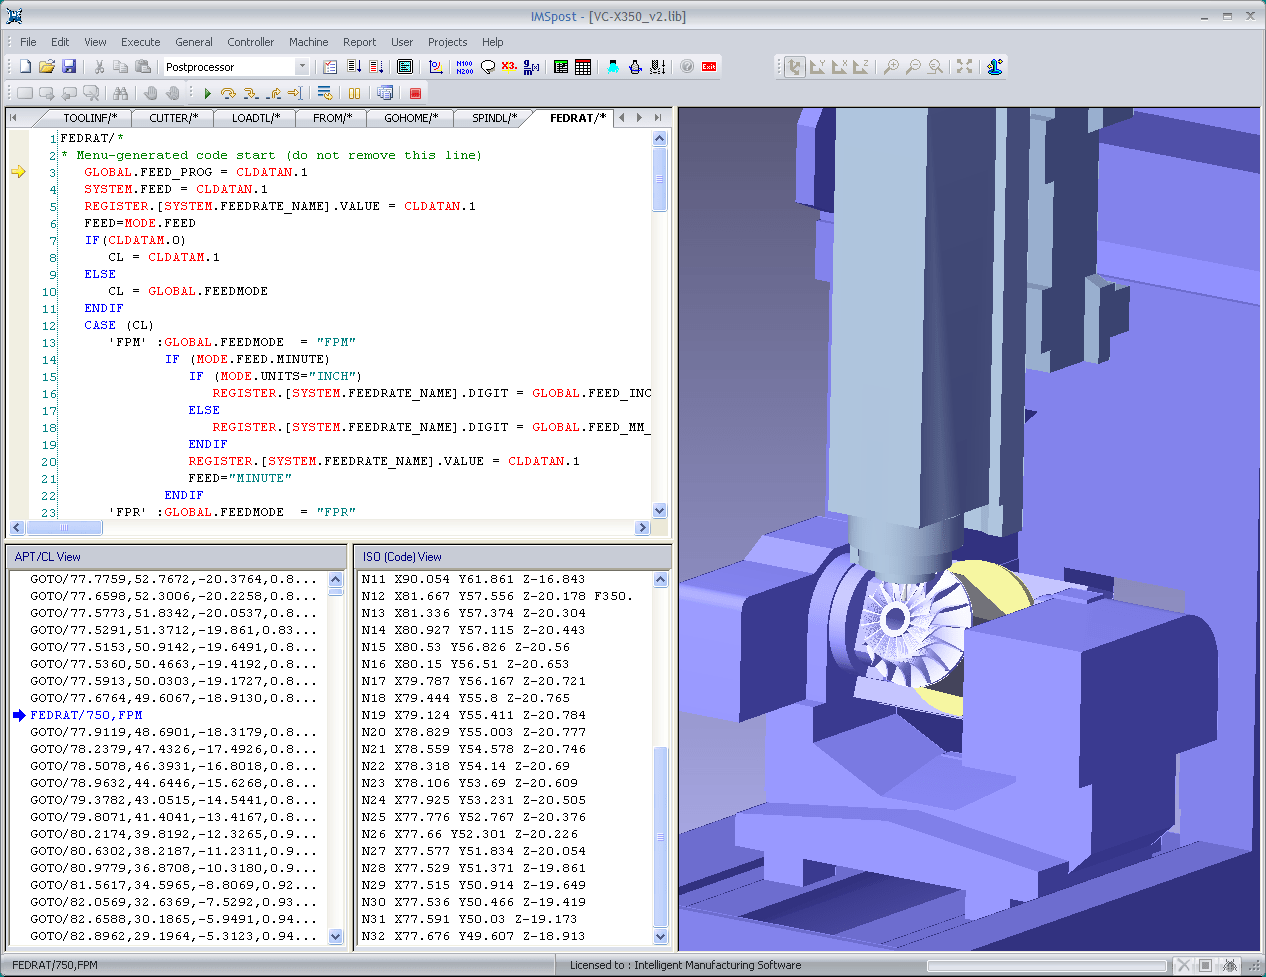Click the code editor vertical scrollbar thumb
This screenshot has width=1266, height=977.
[659, 180]
